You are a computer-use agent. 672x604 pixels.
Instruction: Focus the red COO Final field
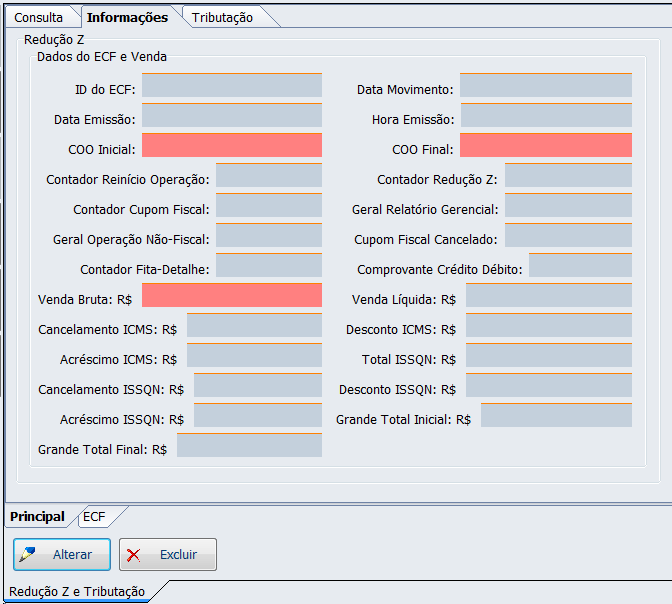[x=545, y=146]
